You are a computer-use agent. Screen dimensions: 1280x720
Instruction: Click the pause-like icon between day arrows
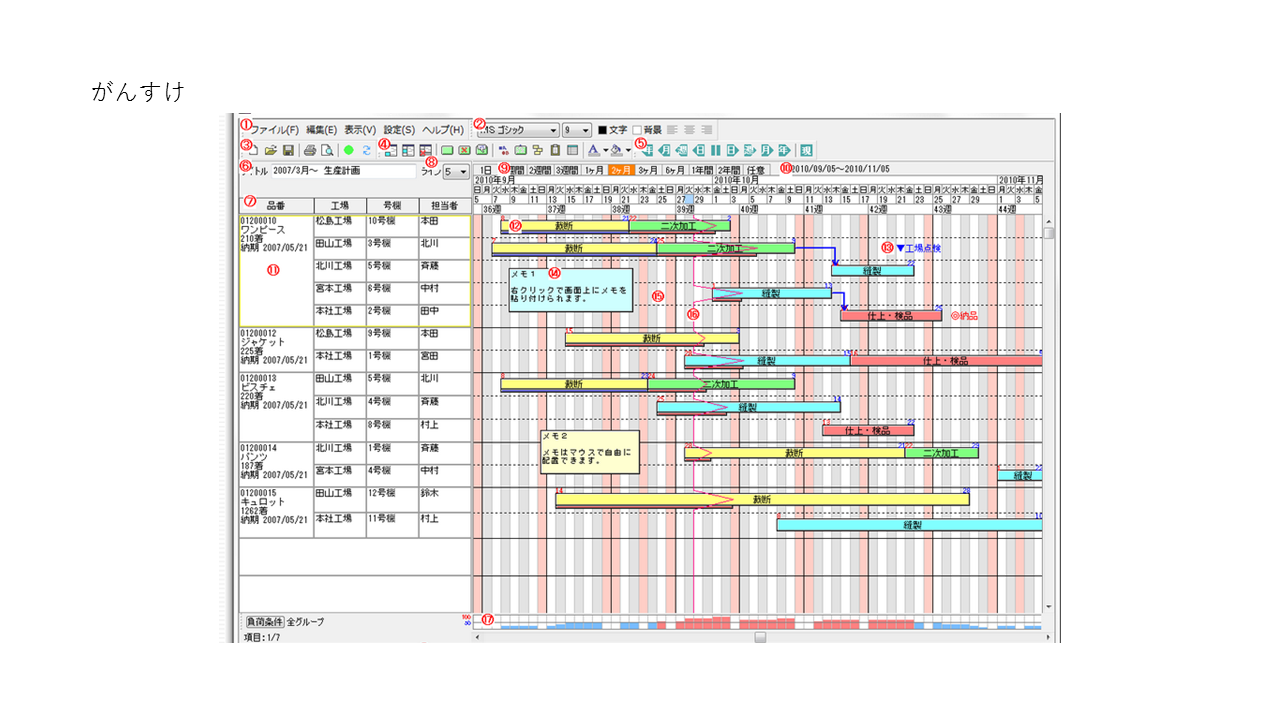715,150
